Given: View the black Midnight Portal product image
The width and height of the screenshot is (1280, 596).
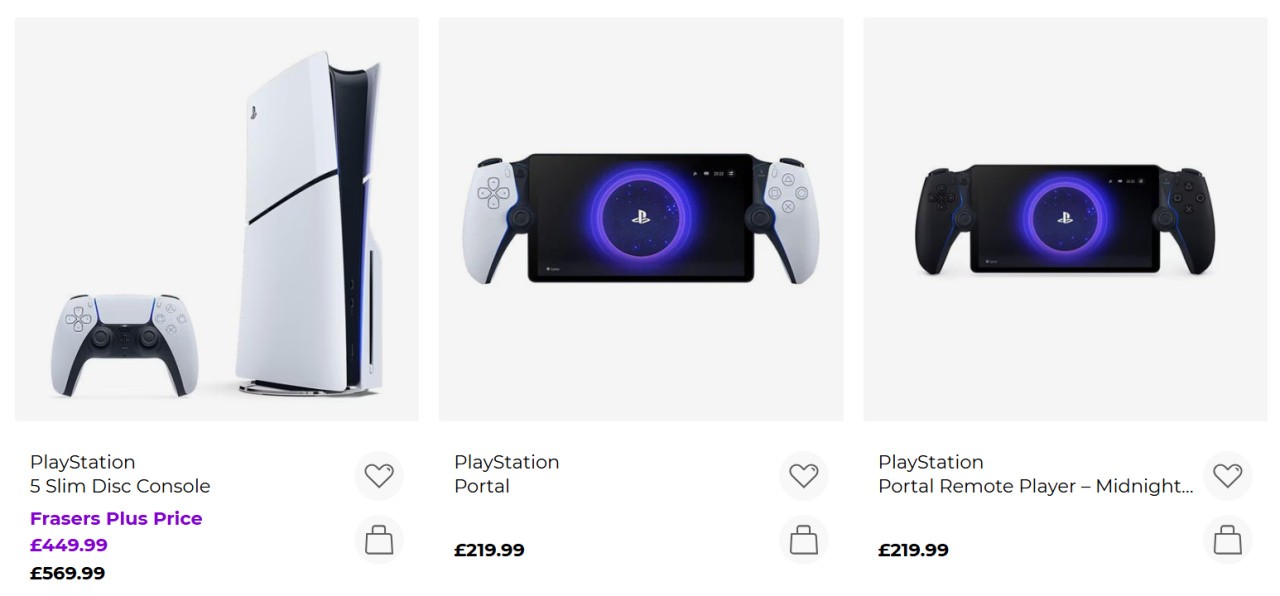Looking at the screenshot, I should [1065, 219].
